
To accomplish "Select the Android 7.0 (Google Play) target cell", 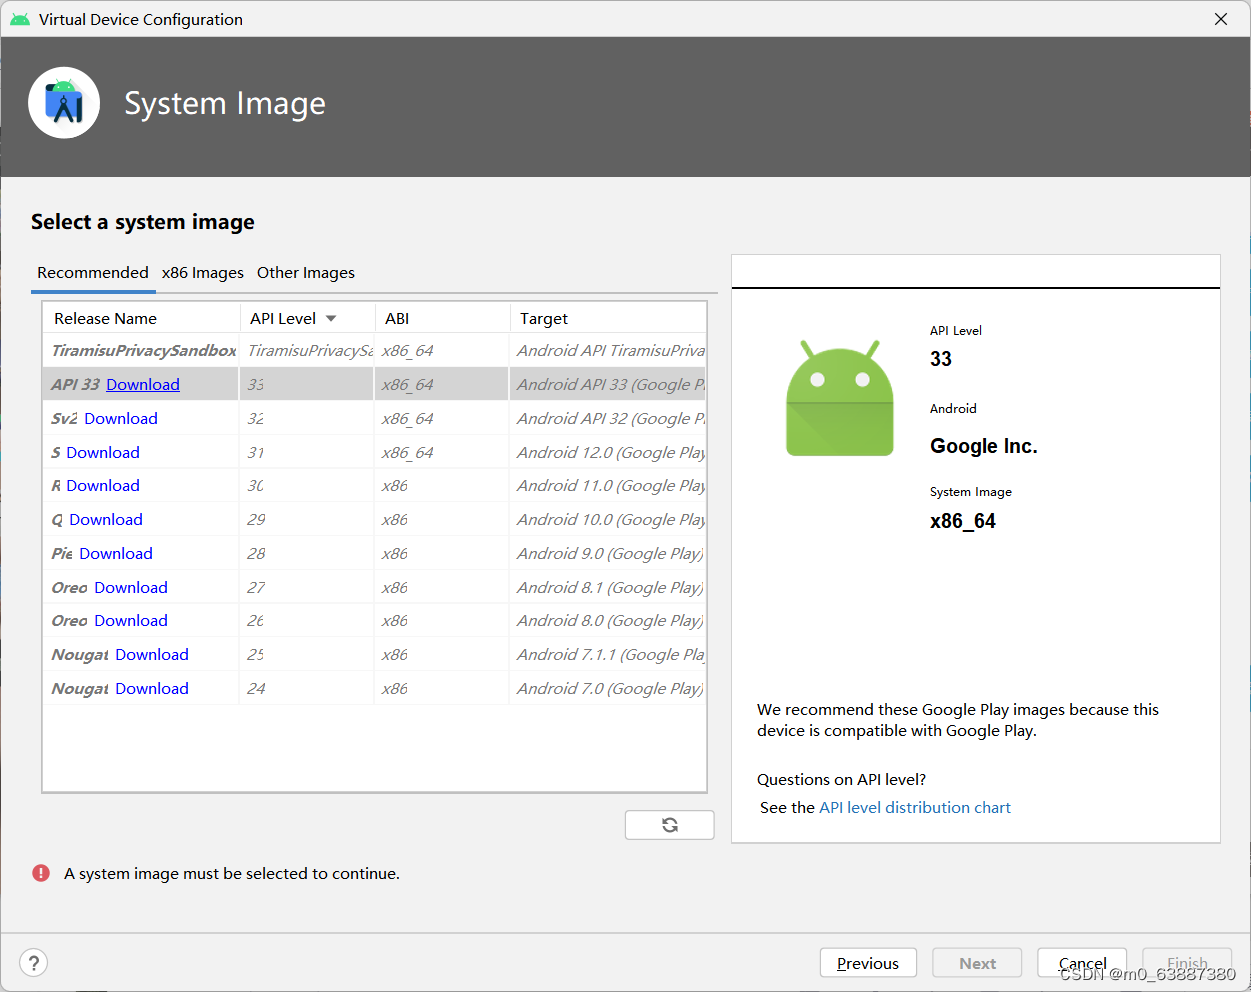I will tap(608, 689).
